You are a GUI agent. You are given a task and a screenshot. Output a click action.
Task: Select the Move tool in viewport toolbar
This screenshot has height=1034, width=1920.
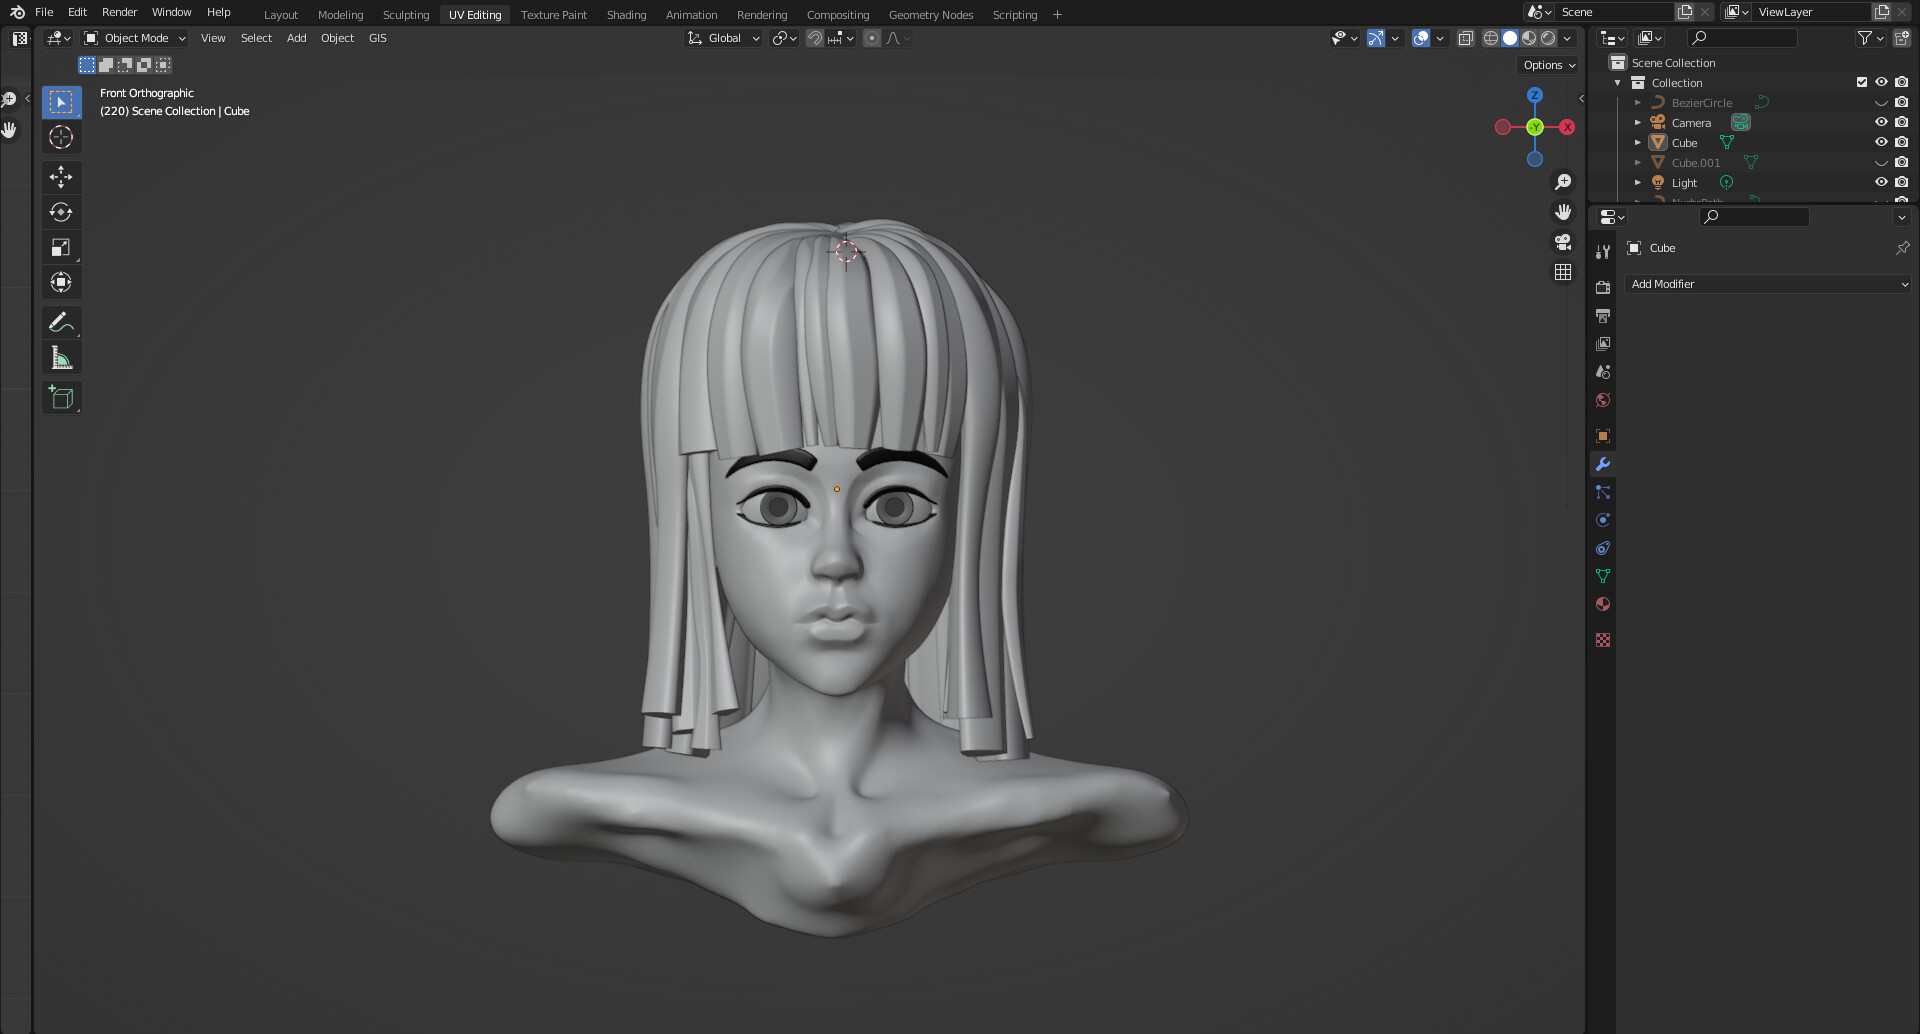61,176
